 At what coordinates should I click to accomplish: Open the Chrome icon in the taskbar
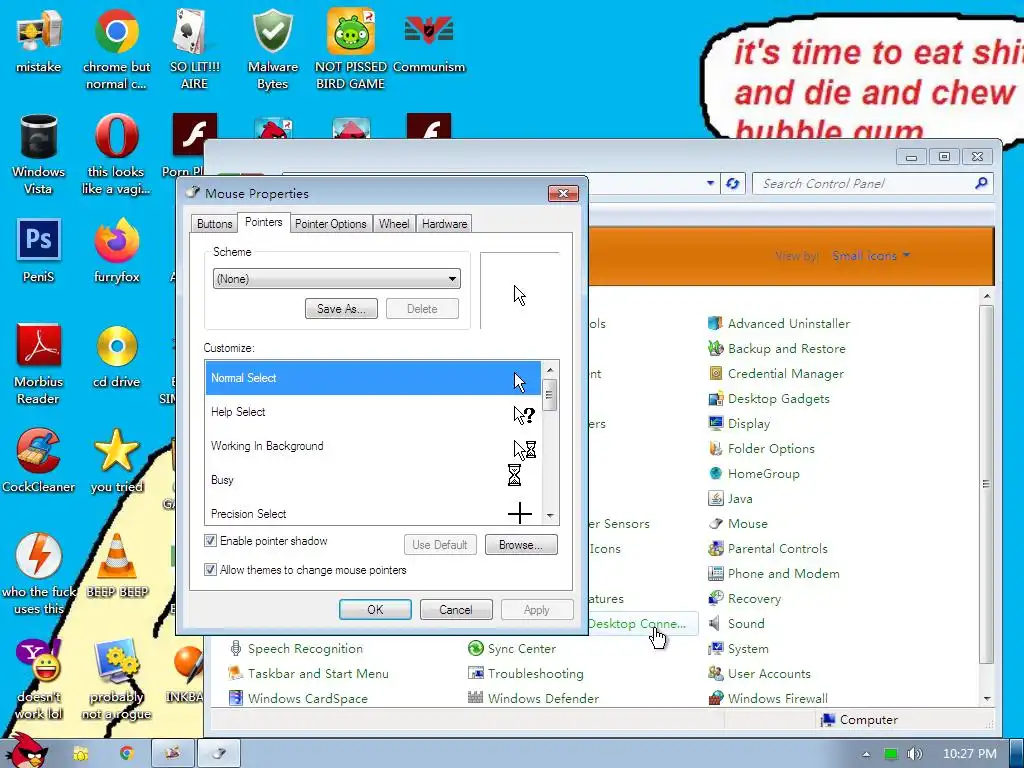pos(126,754)
